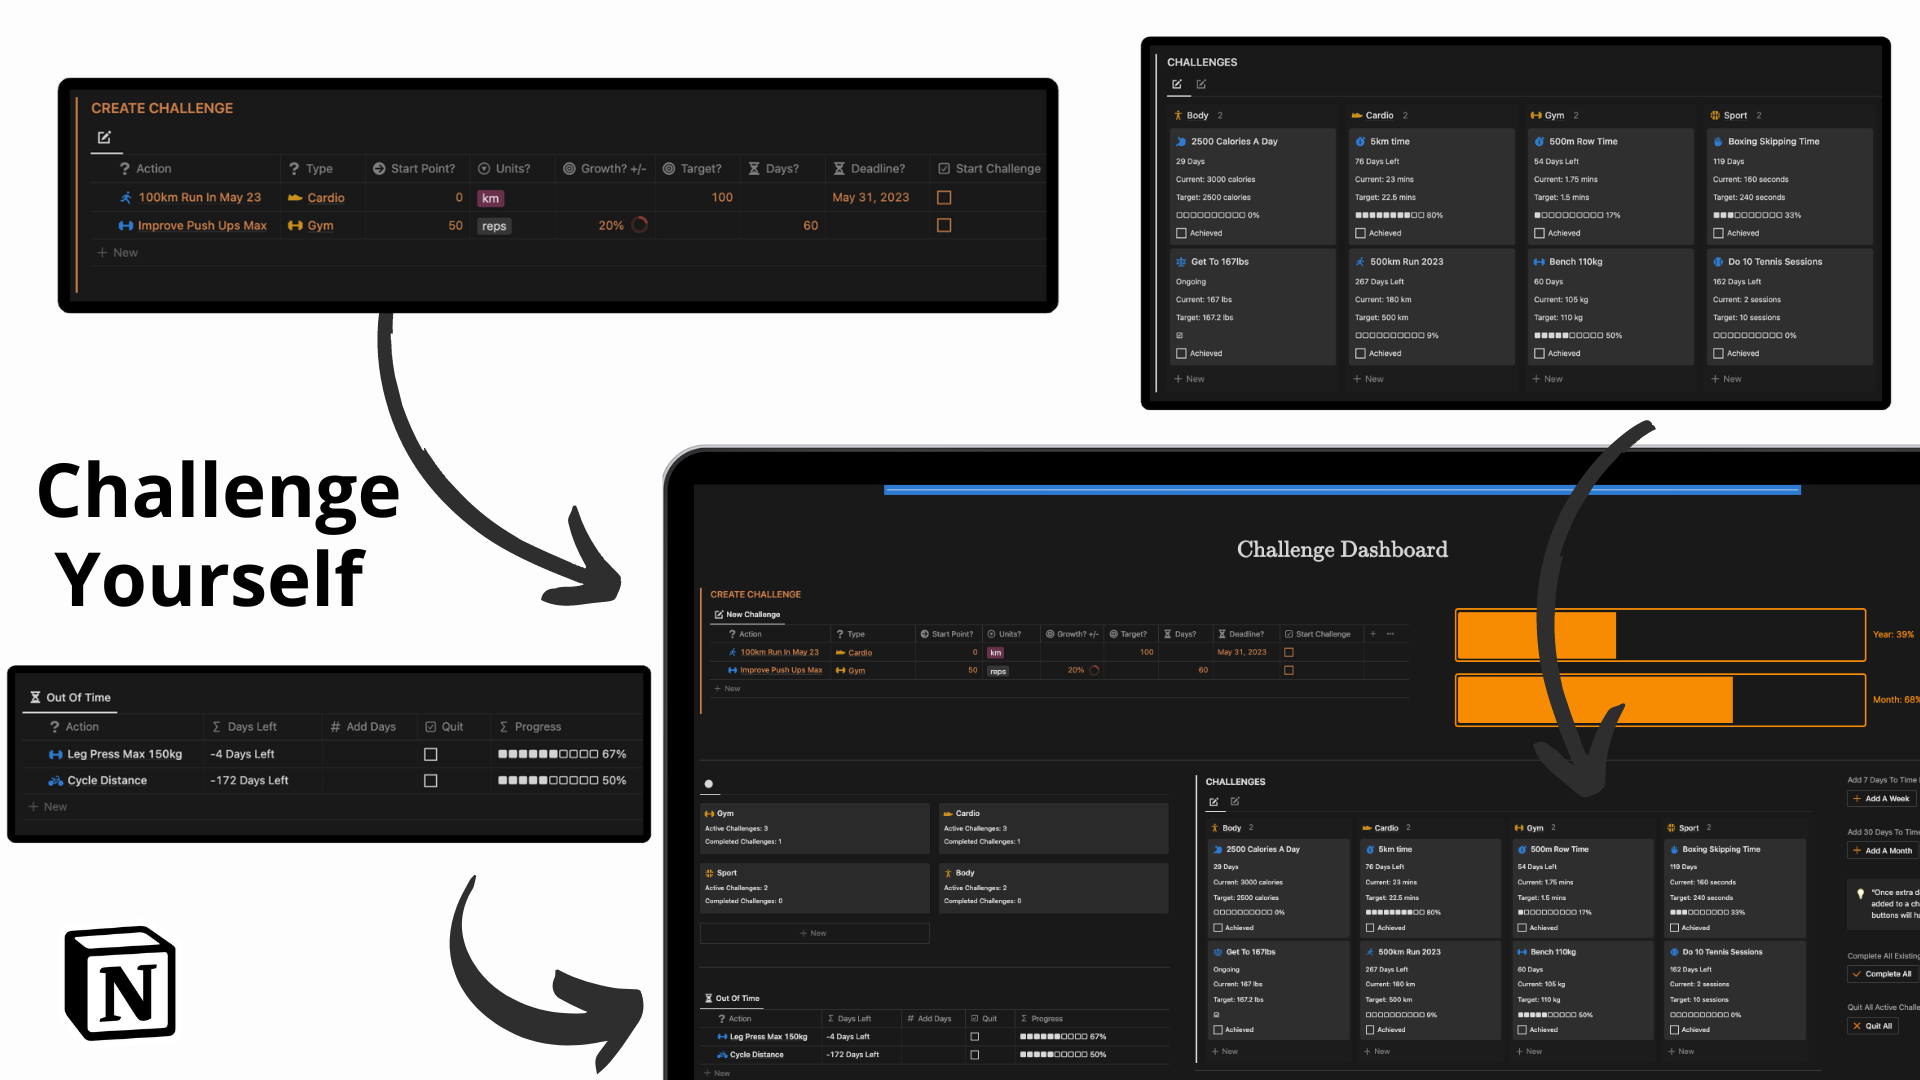Image resolution: width=1920 pixels, height=1080 pixels.
Task: Toggle the Start Challenge checkbox for Push Ups
Action: (x=944, y=224)
